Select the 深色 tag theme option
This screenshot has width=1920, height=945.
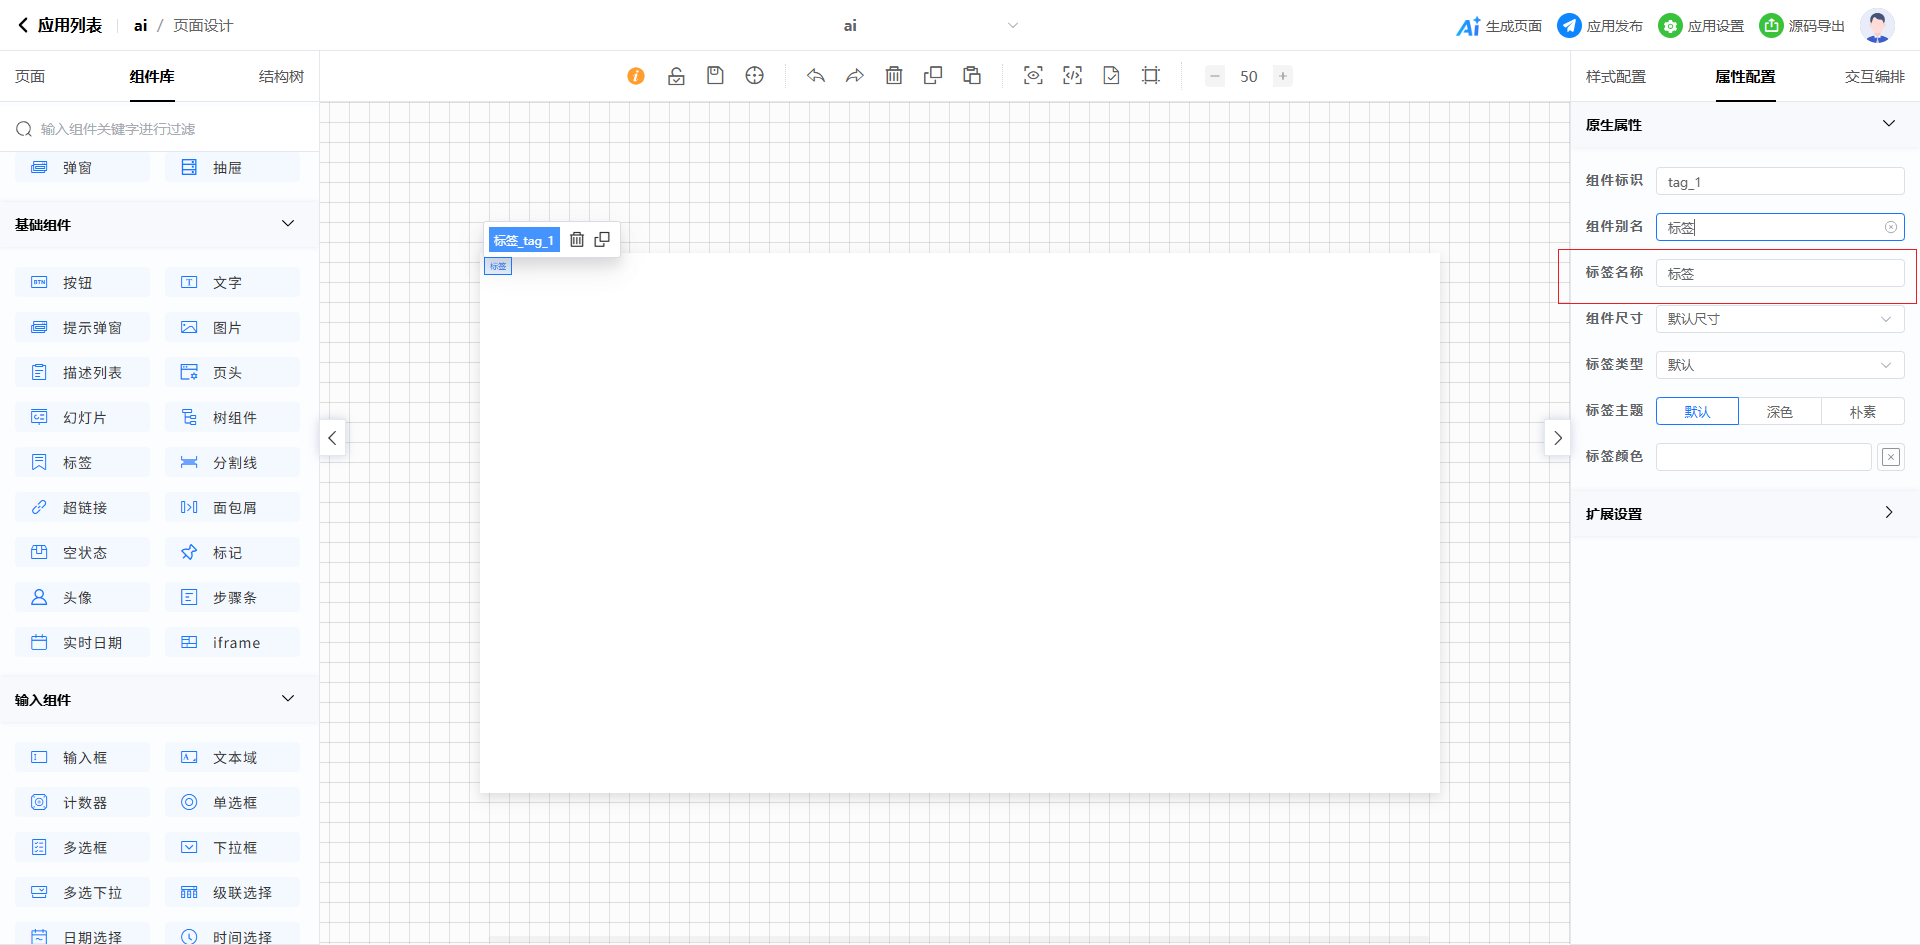click(x=1779, y=412)
